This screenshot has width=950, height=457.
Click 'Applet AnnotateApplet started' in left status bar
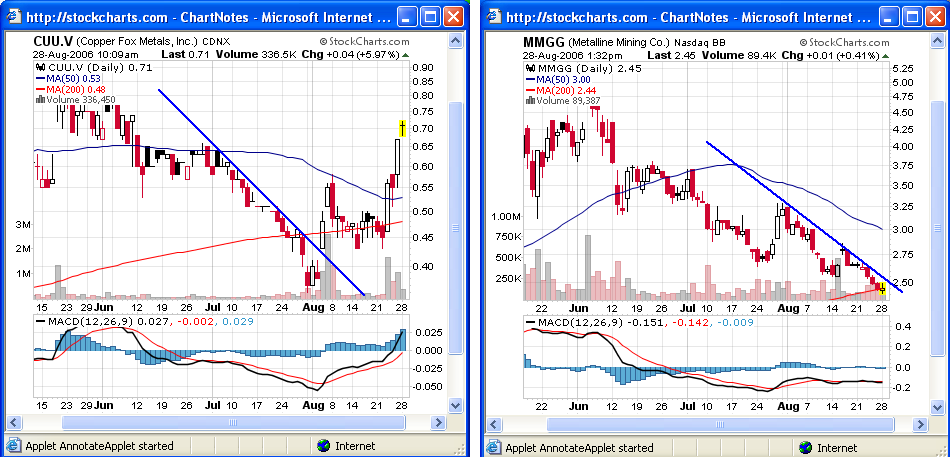coord(99,446)
